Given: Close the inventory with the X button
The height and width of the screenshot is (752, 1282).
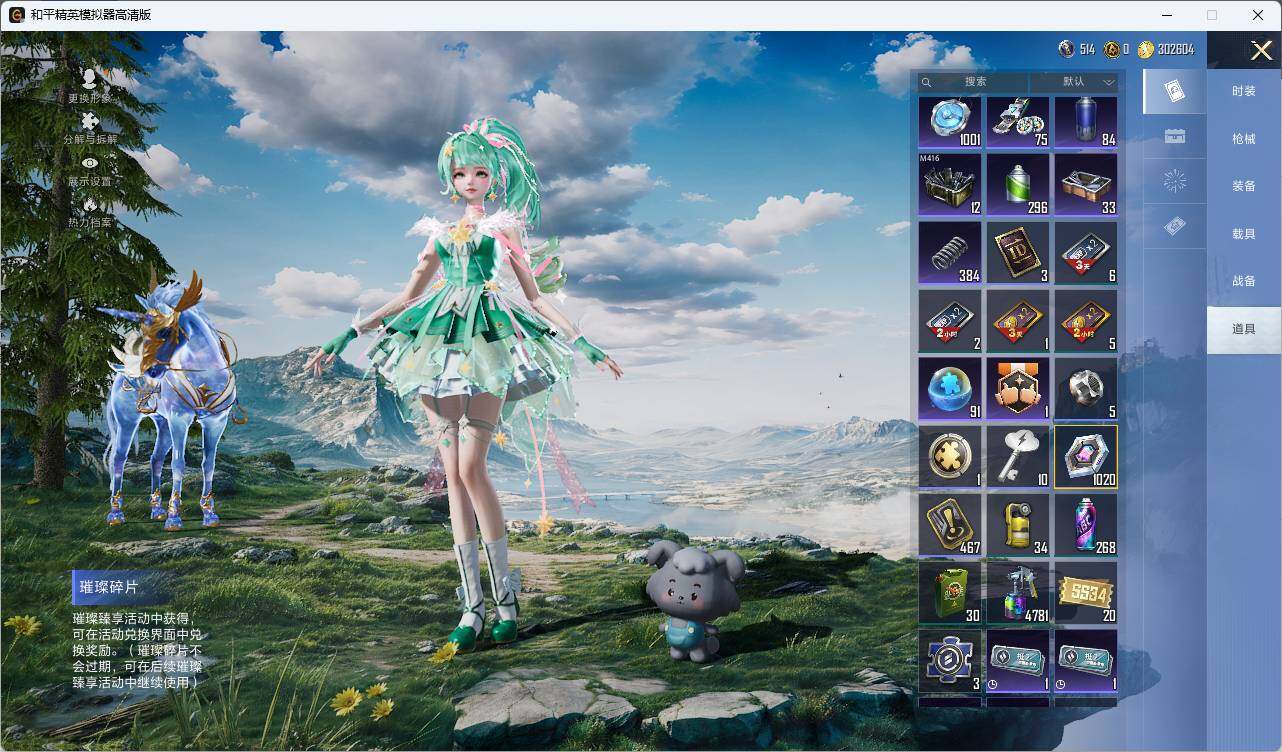Looking at the screenshot, I should (1261, 50).
